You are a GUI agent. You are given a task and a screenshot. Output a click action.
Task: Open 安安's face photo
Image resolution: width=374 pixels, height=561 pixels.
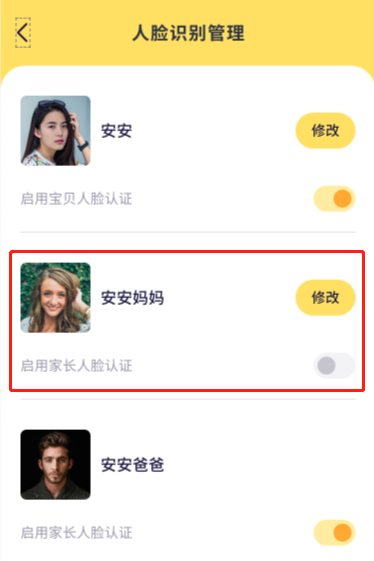pos(55,131)
